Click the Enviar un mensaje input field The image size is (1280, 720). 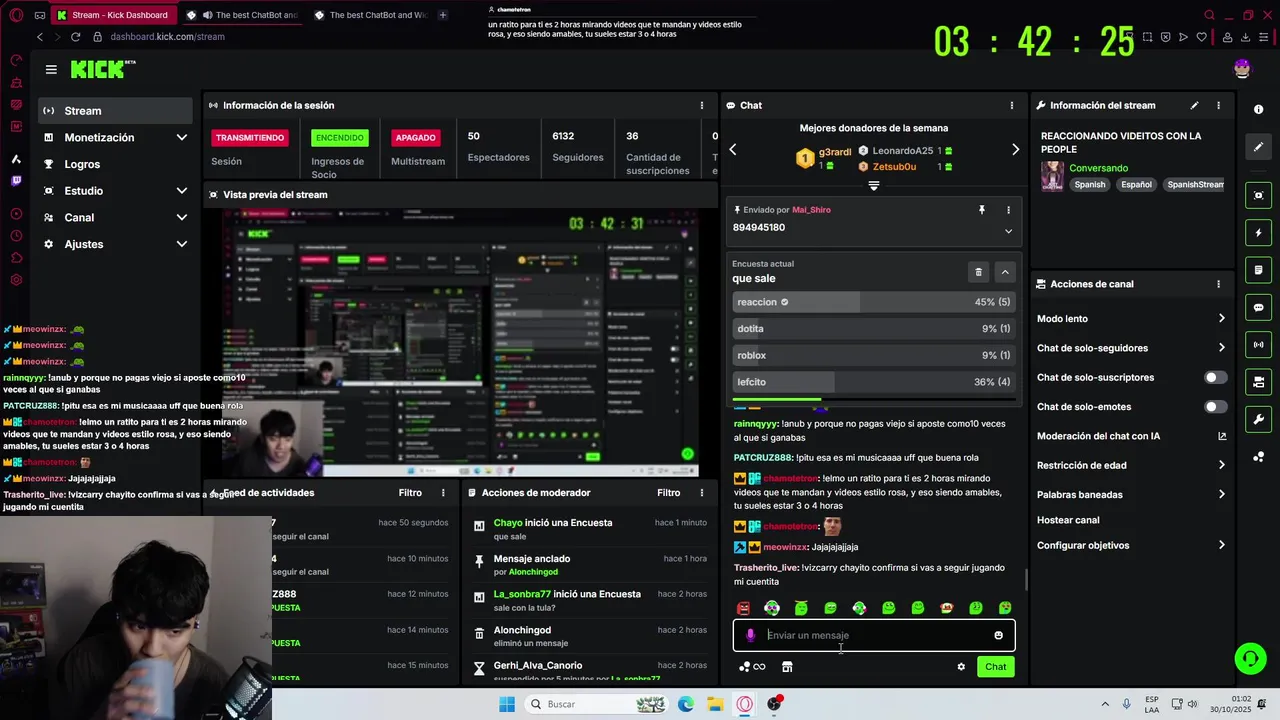pos(874,635)
